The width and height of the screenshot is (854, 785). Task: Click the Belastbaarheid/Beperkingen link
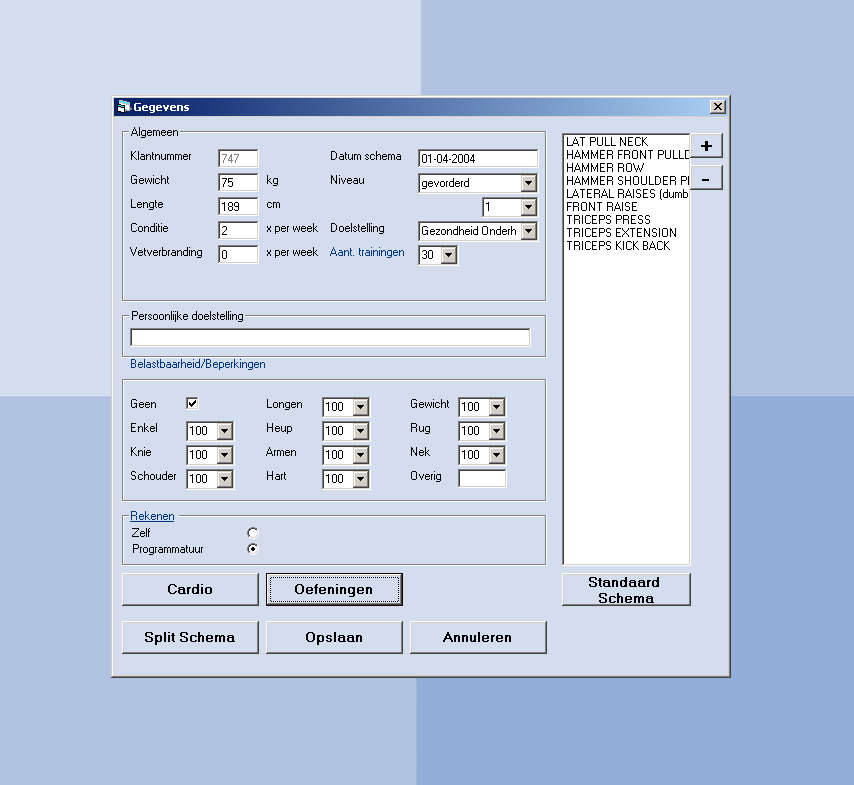pyautogui.click(x=198, y=364)
